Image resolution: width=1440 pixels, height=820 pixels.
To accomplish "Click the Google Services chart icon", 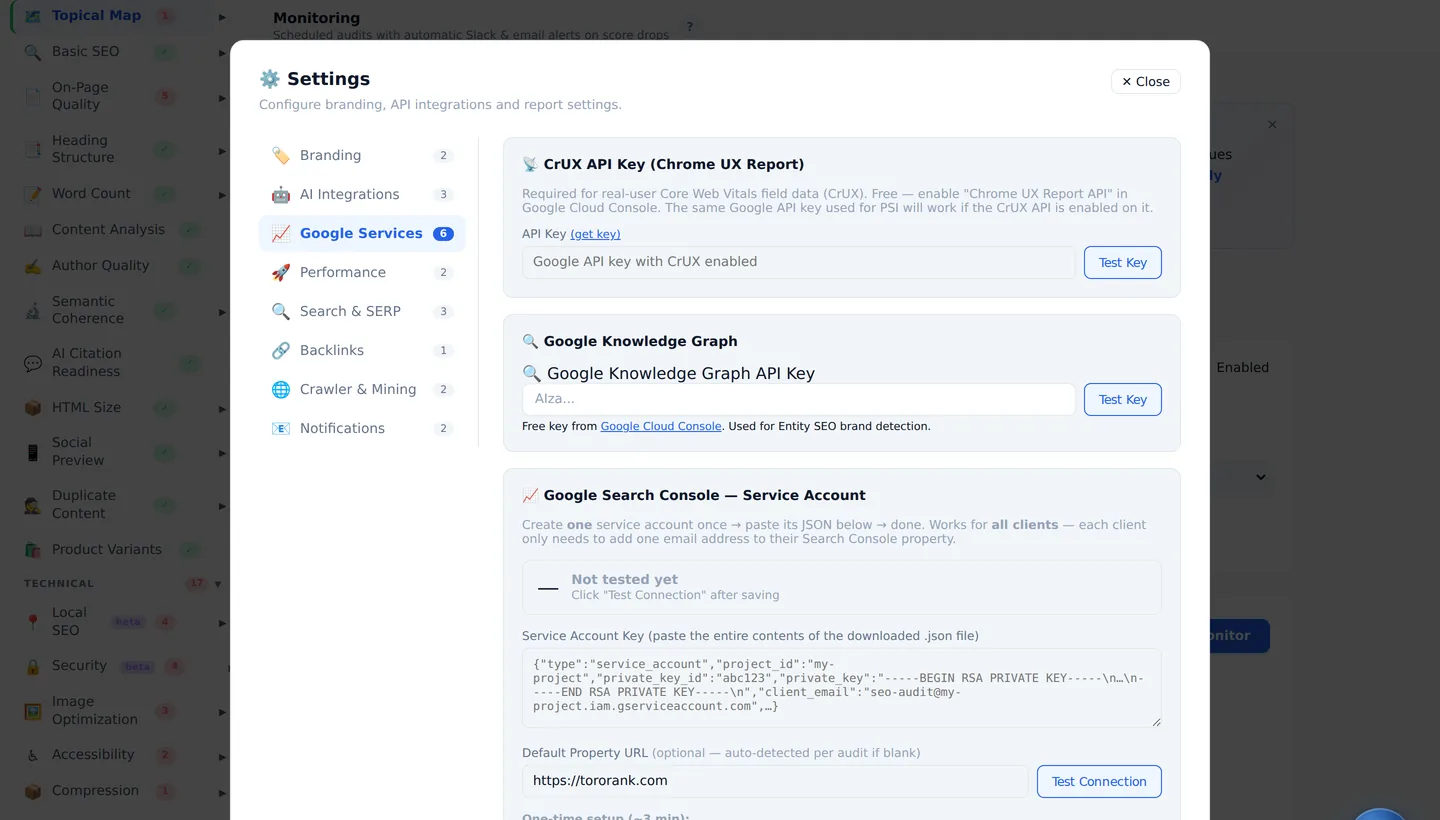I will click(x=281, y=233).
